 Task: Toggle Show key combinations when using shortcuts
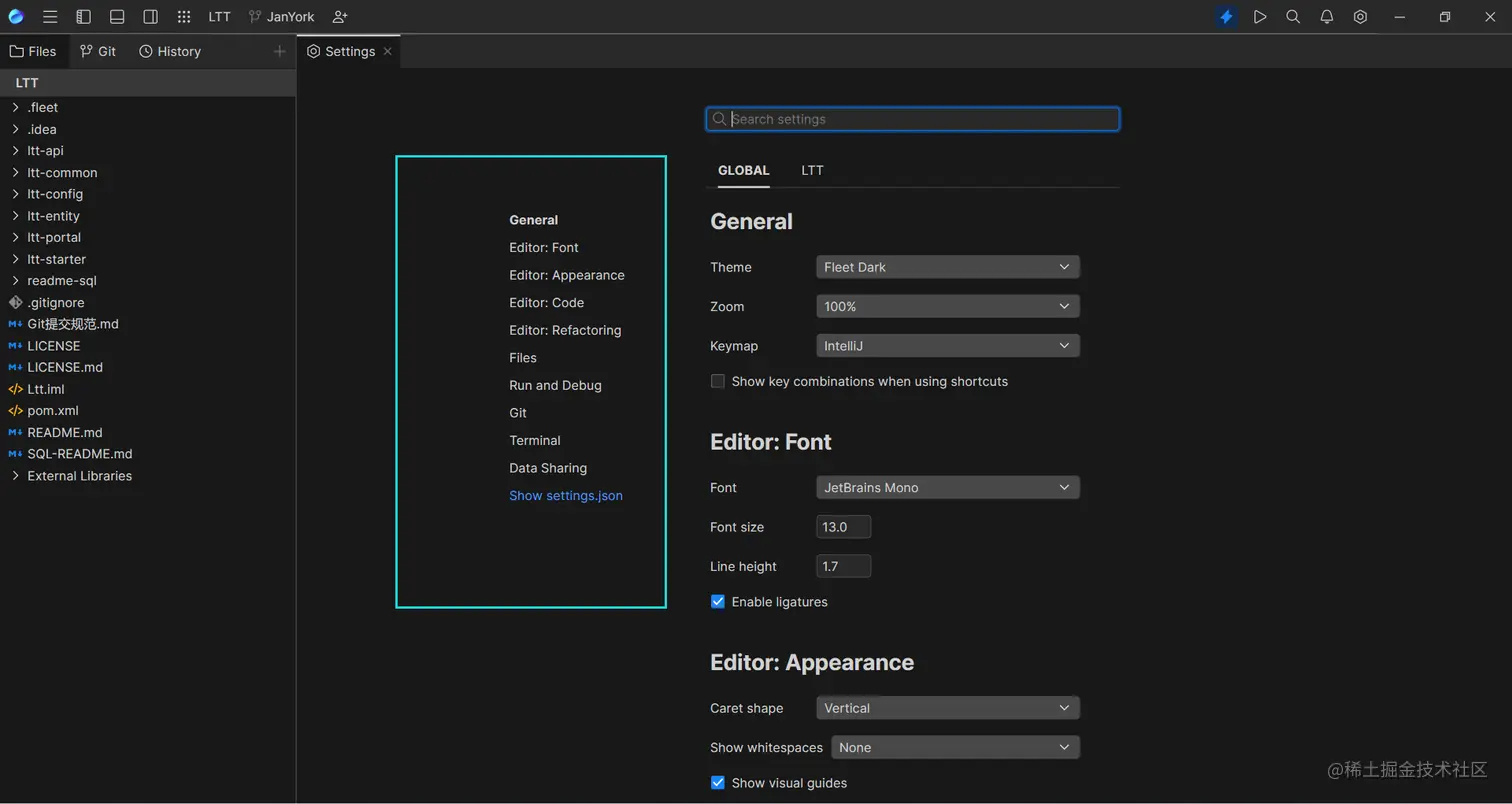(717, 381)
